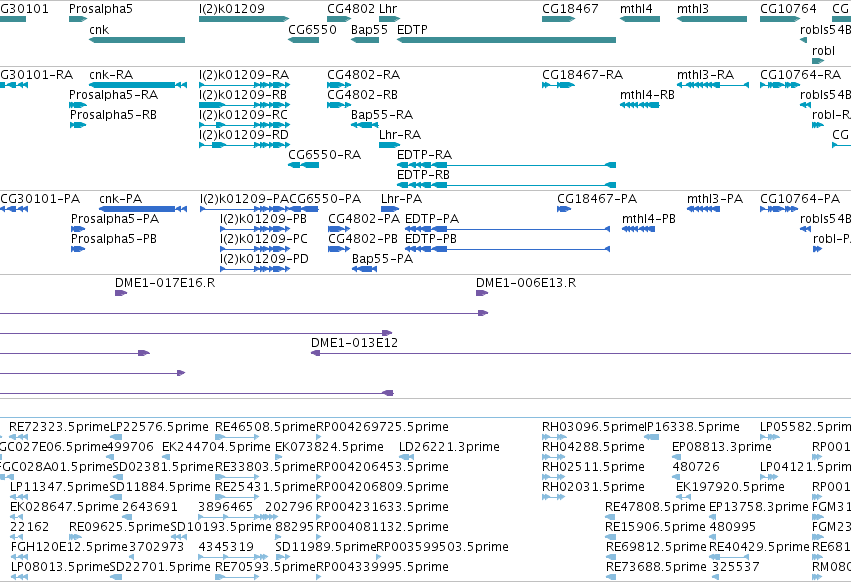
Task: Click the l(2)k01209-RA transcript label
Action: (244, 74)
